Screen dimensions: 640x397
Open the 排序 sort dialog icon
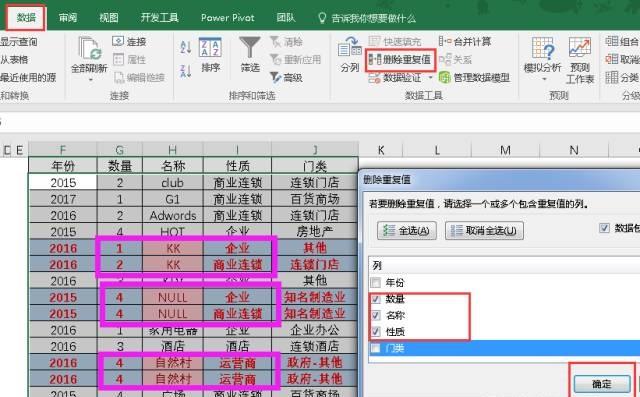(210, 48)
